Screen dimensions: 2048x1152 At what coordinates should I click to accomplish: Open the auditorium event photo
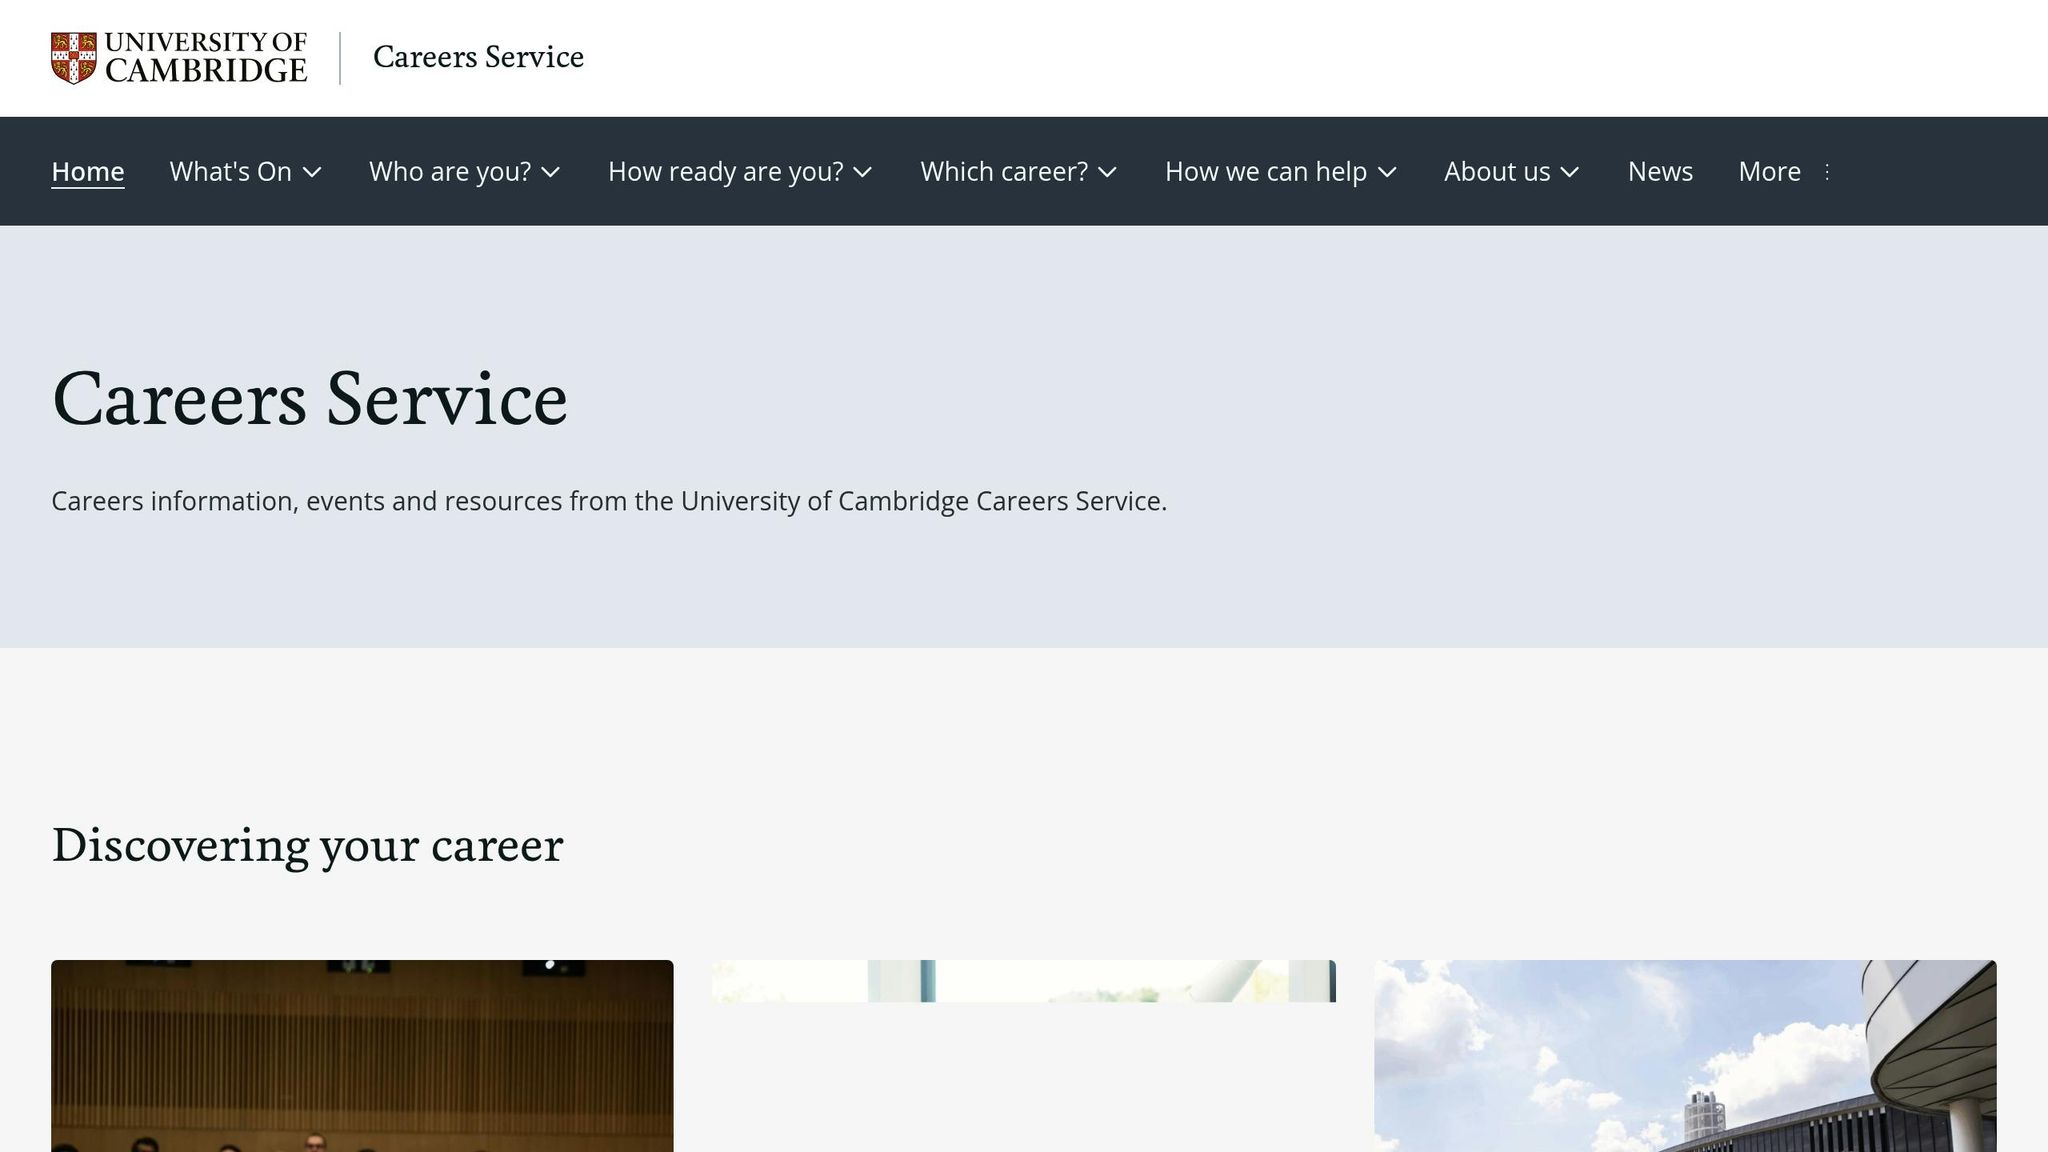361,1056
